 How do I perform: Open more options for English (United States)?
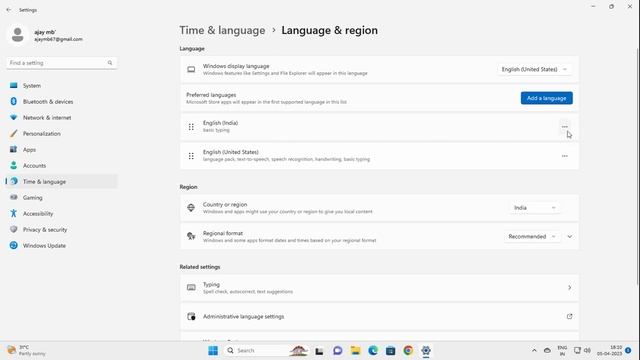pos(564,156)
